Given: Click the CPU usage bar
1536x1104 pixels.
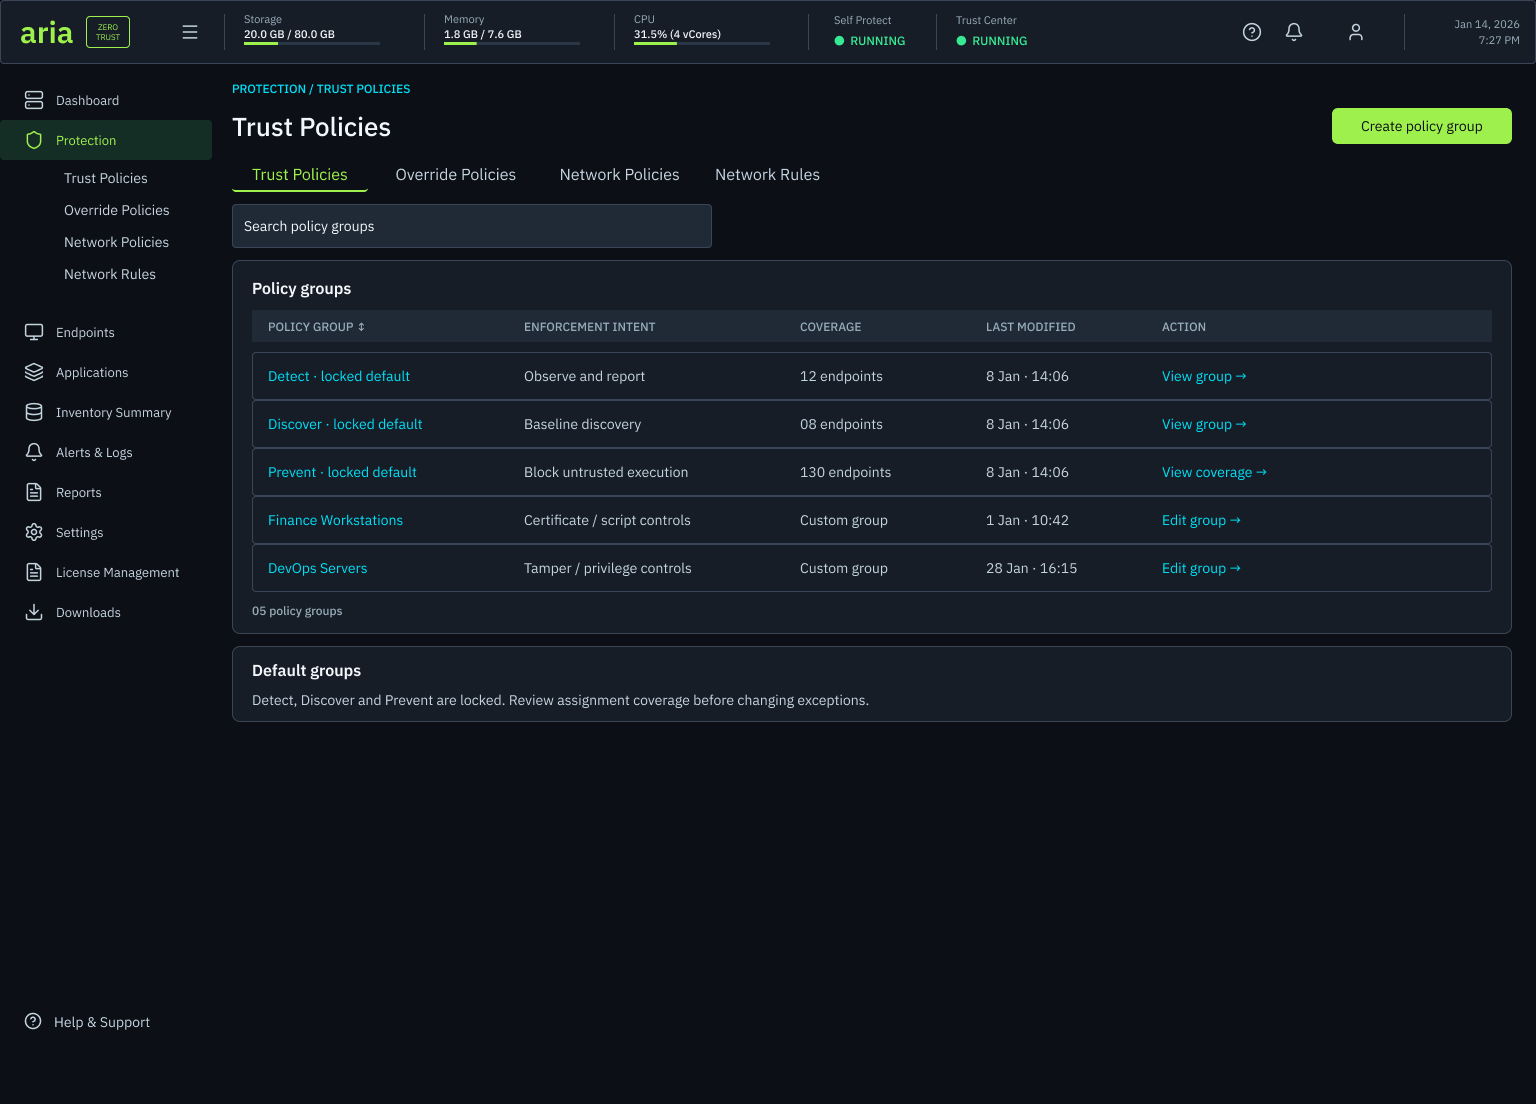Looking at the screenshot, I should 702,43.
